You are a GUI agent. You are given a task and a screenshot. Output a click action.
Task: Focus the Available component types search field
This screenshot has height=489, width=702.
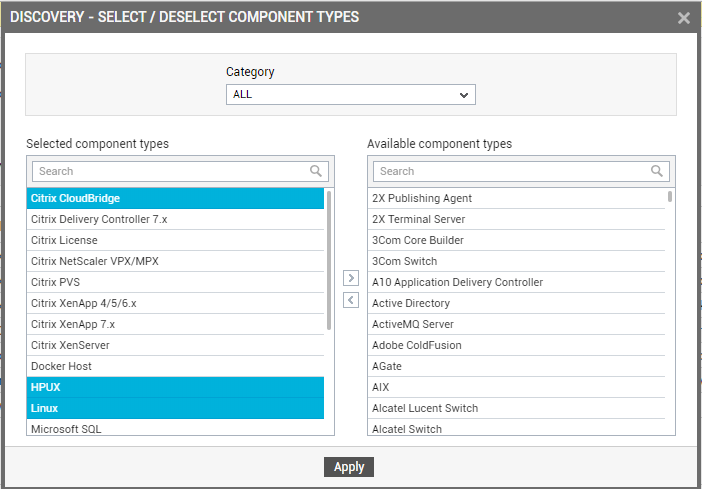(521, 171)
